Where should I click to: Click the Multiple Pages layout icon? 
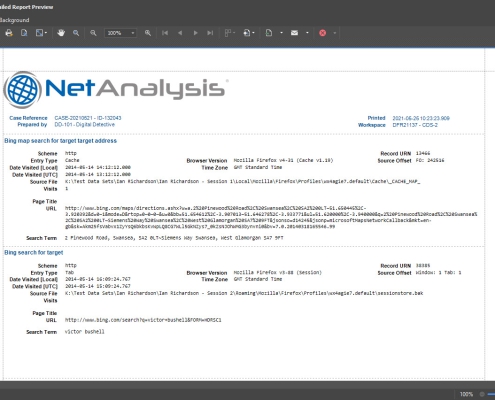228,33
